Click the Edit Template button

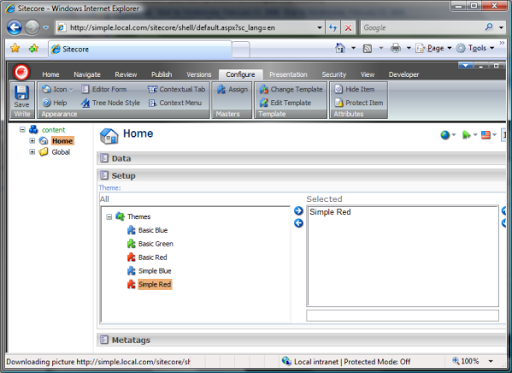pos(285,103)
